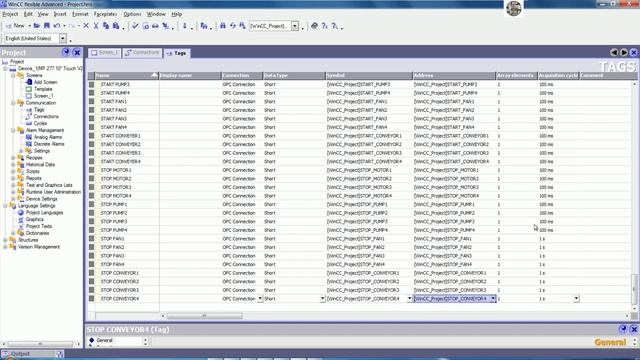Open the Window menu
Viewport: 640px width, 360px height.
click(156, 14)
